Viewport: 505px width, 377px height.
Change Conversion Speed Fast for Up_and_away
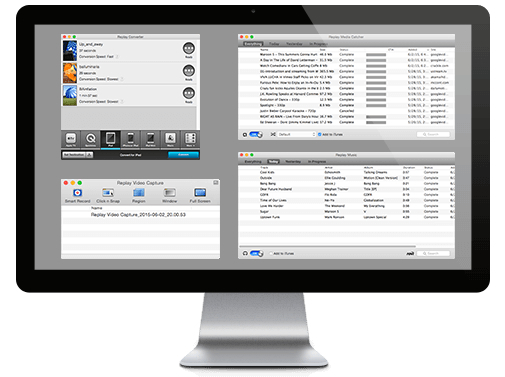(98, 57)
